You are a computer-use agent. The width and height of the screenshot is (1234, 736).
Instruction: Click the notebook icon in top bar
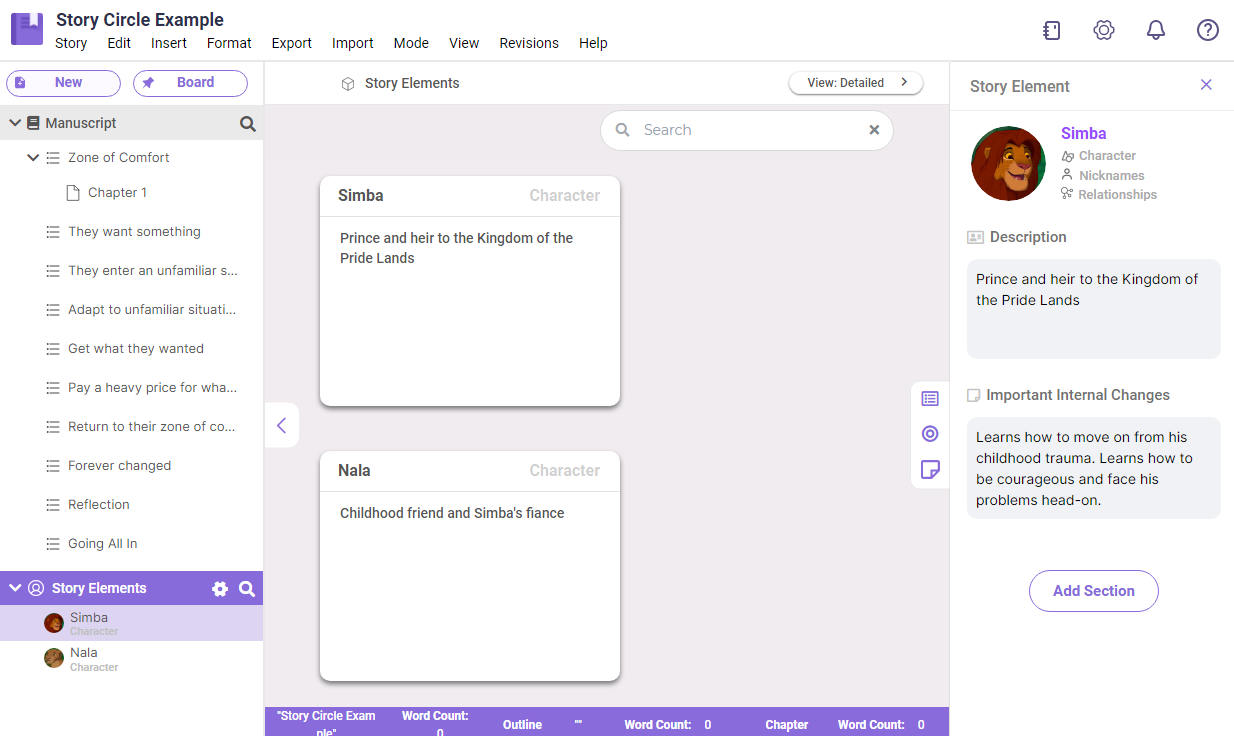(x=1051, y=30)
